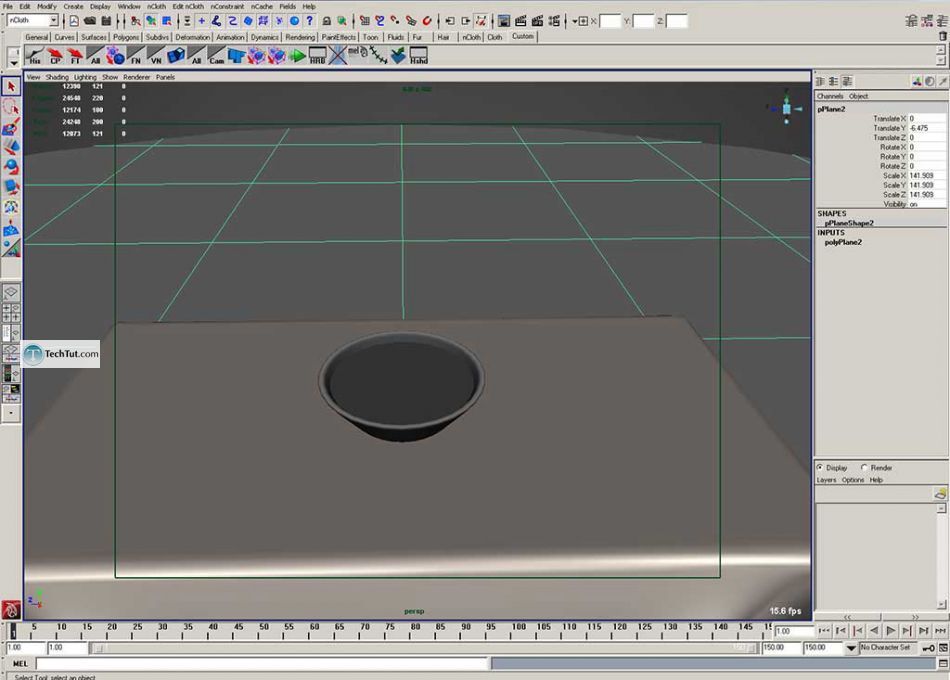Screen dimensions: 950x680
Task: Enable the curves selection mask icon
Action: pos(232,21)
